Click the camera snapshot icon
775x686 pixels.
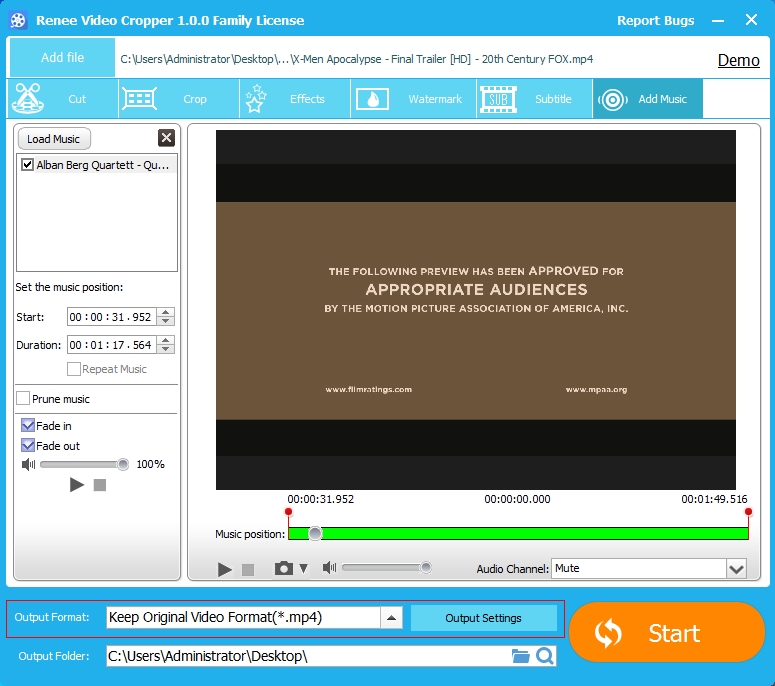point(284,568)
